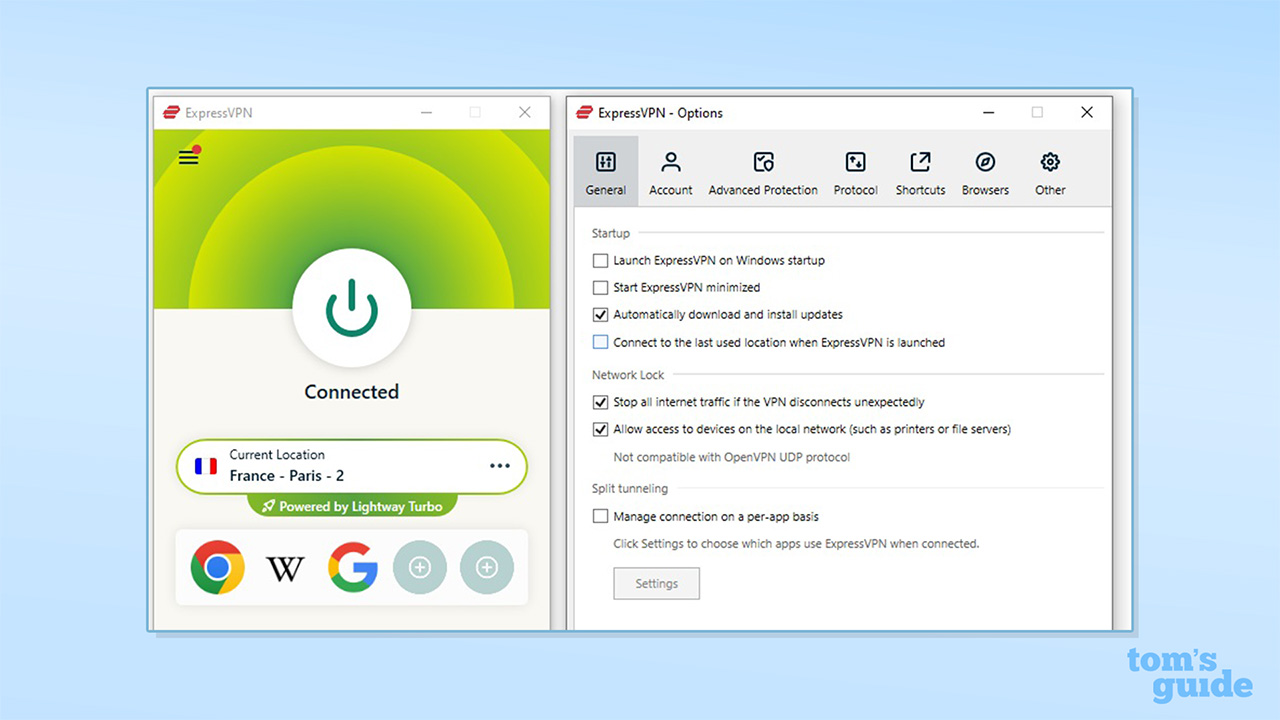The height and width of the screenshot is (720, 1280).
Task: Click the Current Location selector box
Action: point(351,466)
